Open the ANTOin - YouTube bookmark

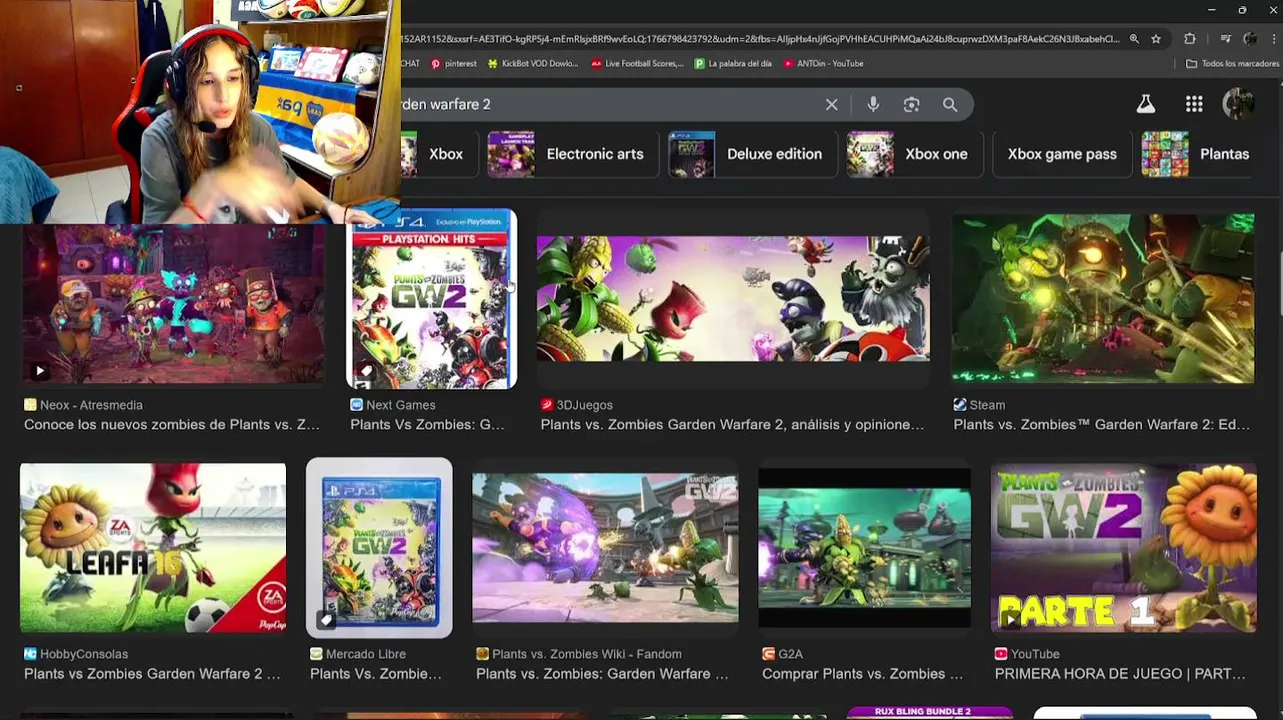pyautogui.click(x=823, y=63)
